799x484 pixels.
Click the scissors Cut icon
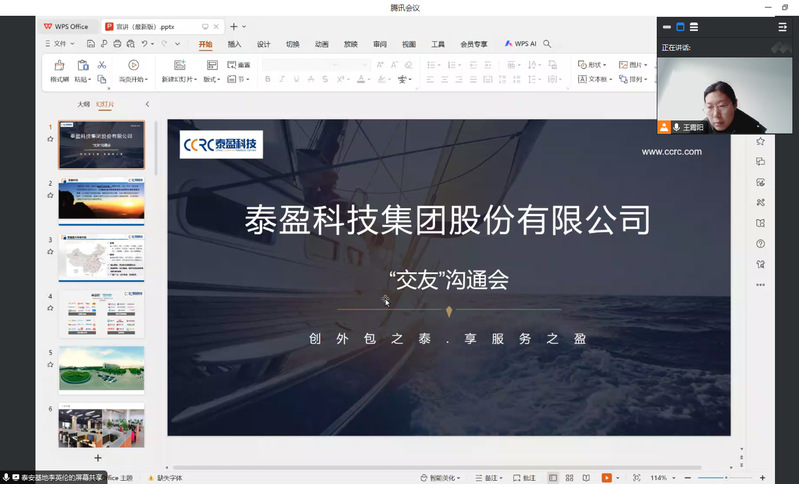point(101,65)
